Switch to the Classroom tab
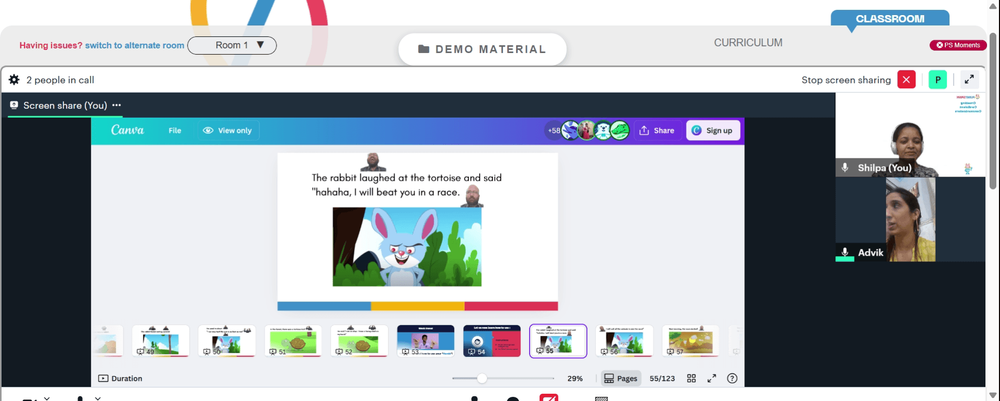The width and height of the screenshot is (1000, 401). coord(890,19)
